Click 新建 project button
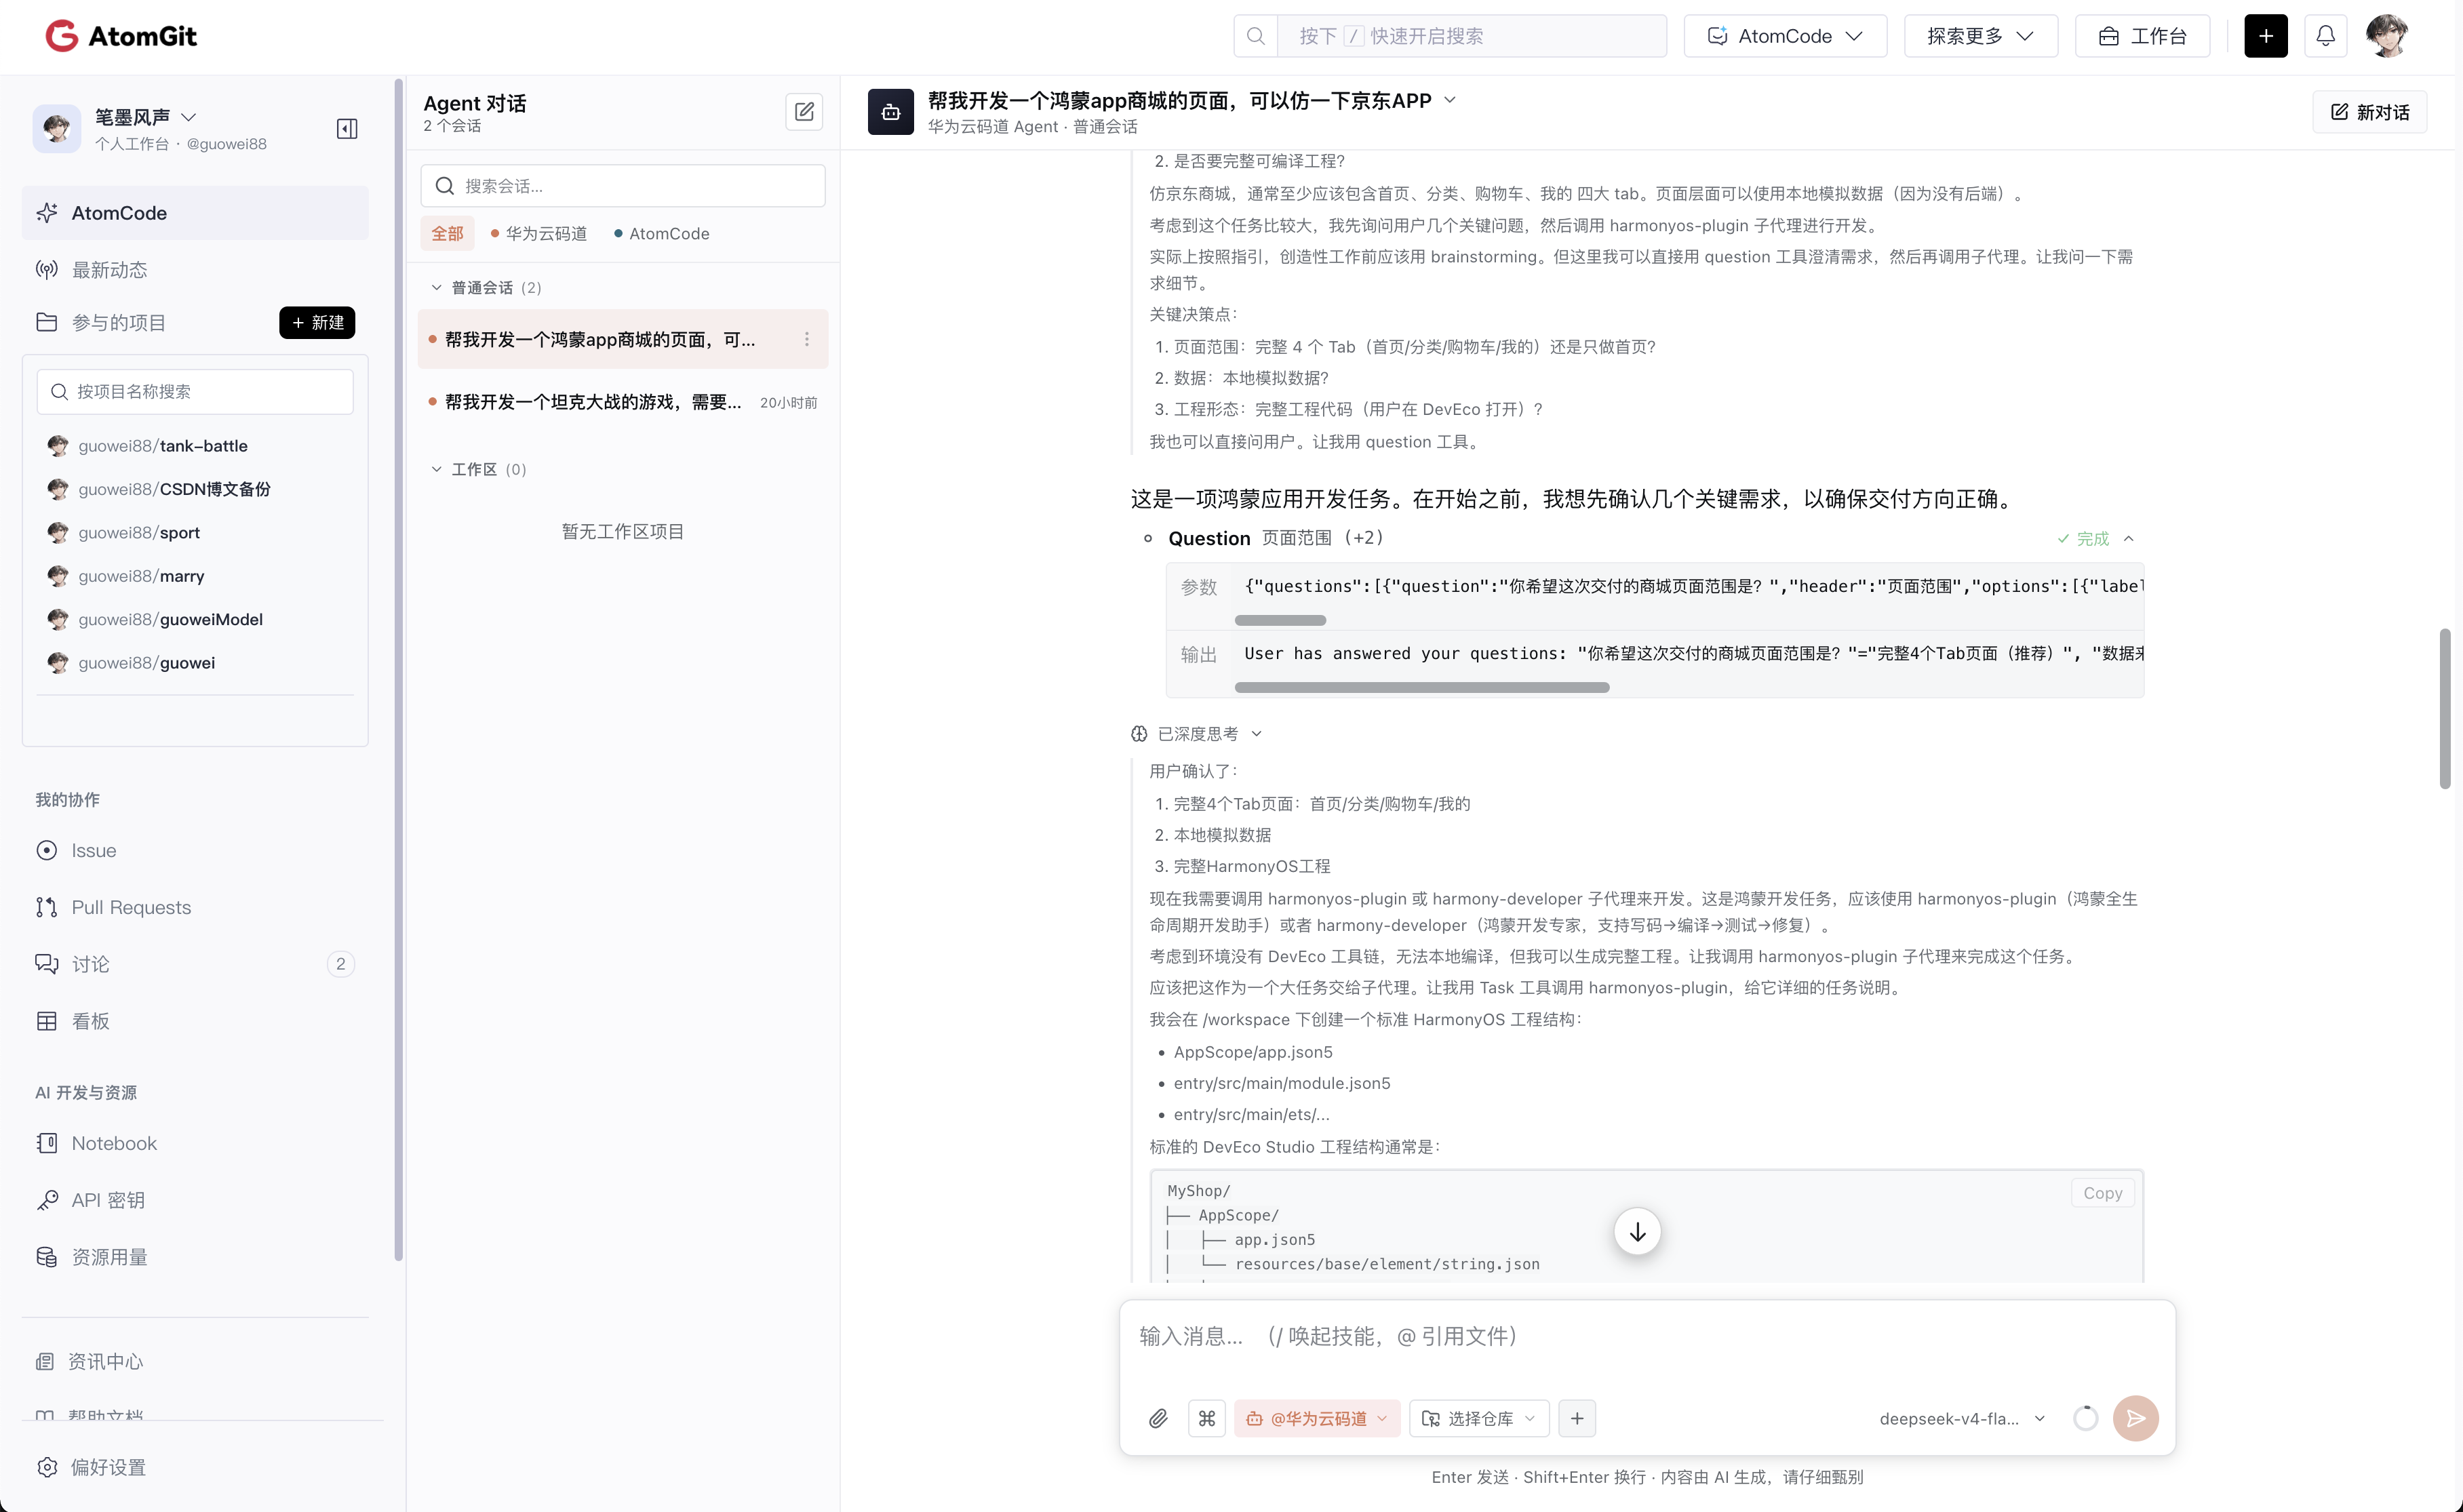The image size is (2463, 1512). point(317,323)
